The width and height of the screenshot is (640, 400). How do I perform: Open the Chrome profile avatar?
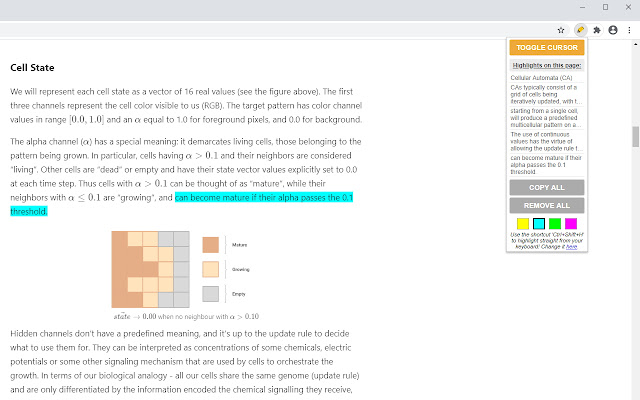(x=613, y=30)
